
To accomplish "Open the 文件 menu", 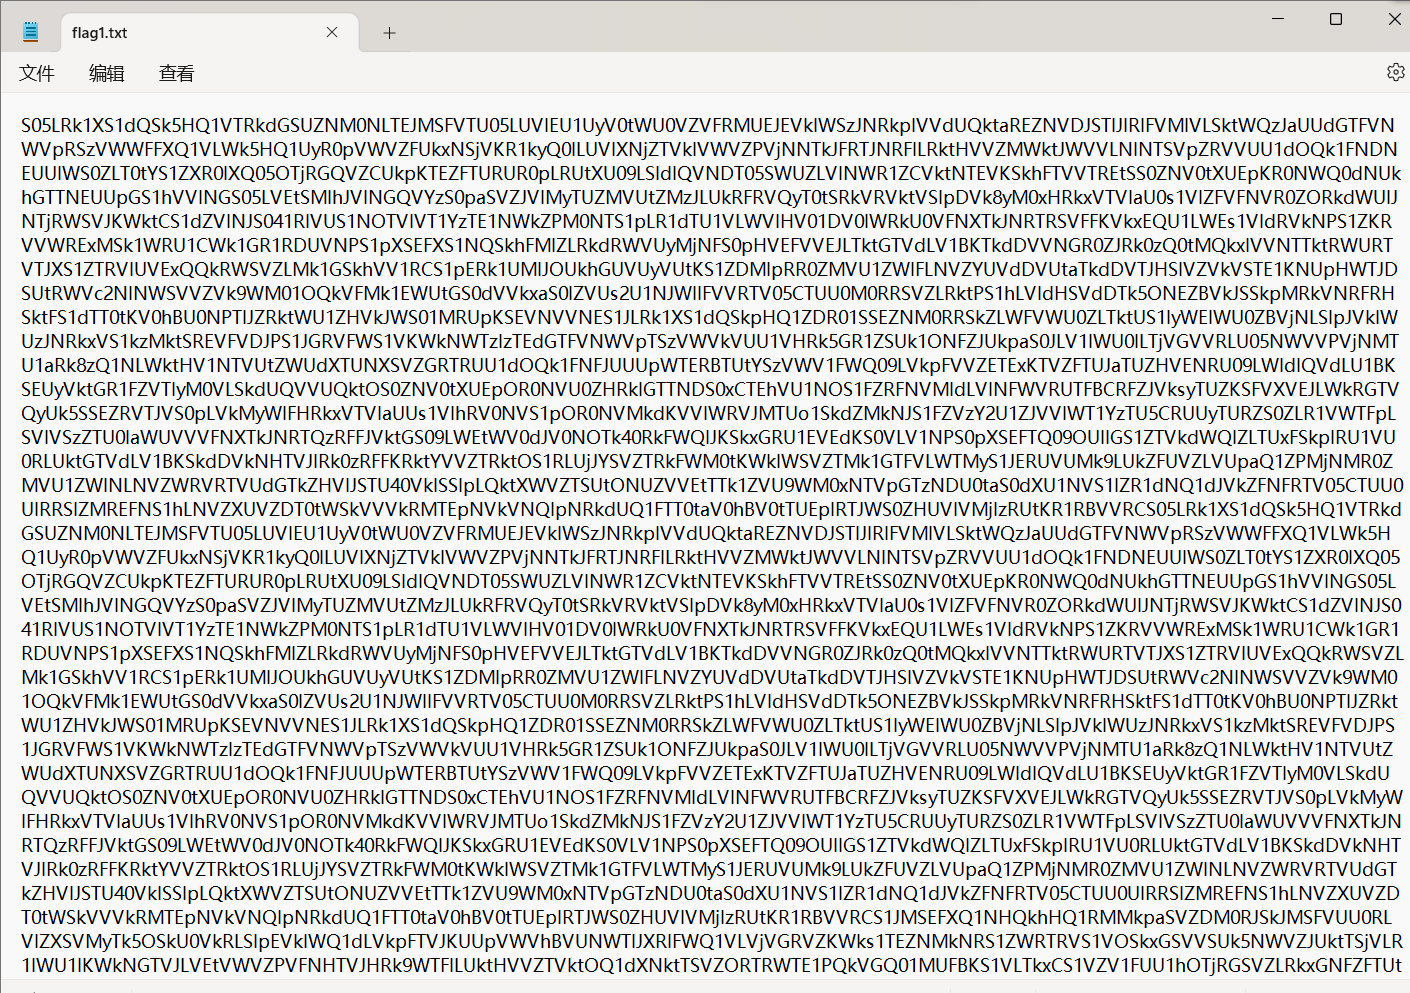I will pyautogui.click(x=37, y=73).
